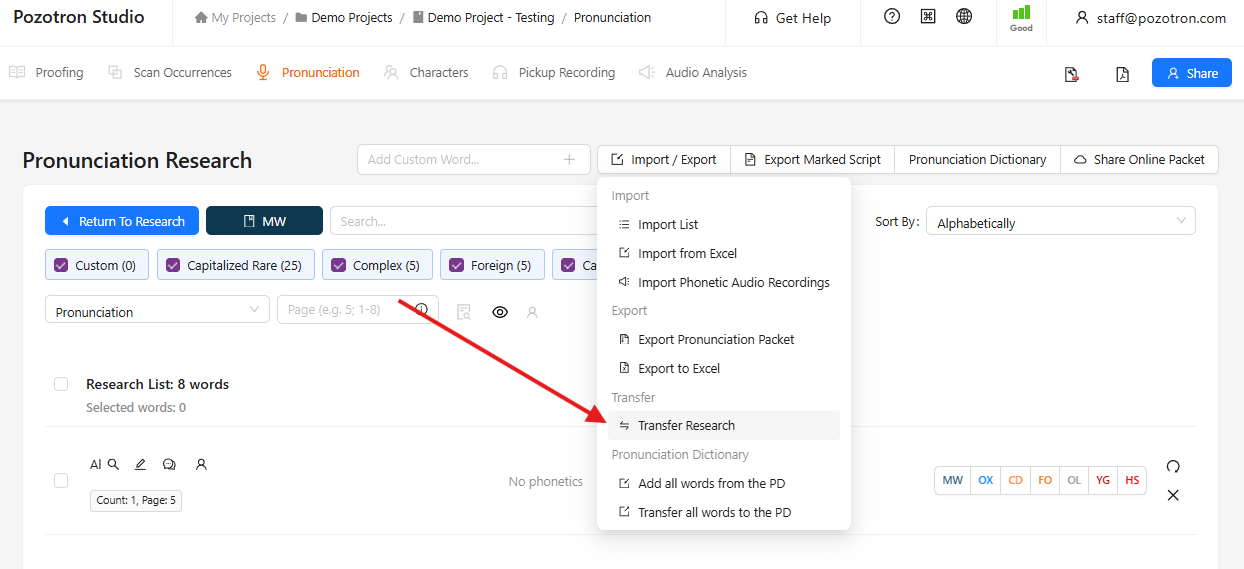Click the AI search icon on word row
Screen dimensions: 1244x569
pyautogui.click(x=105, y=464)
